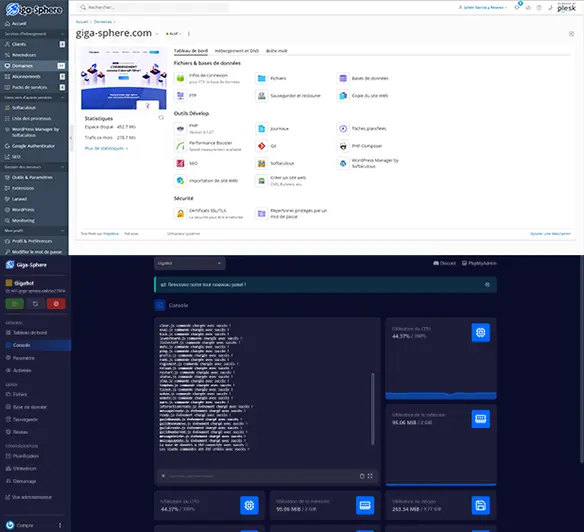The image size is (584, 532).
Task: Switch to Boîte mail tab
Action: [x=276, y=51]
